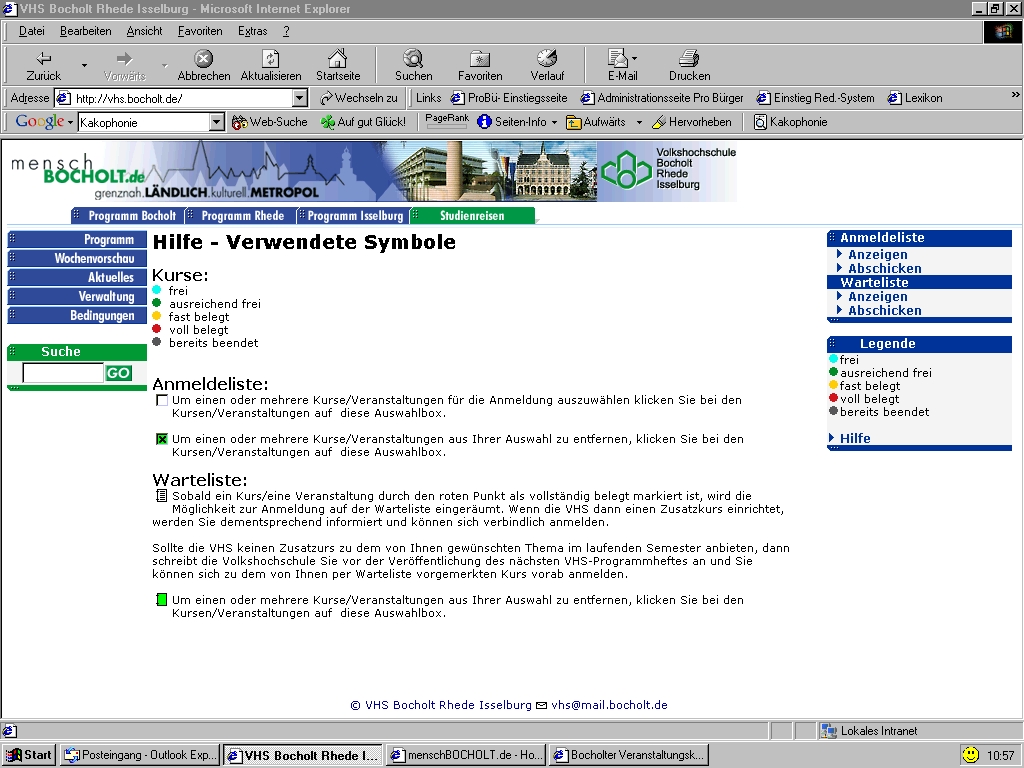Open the E-Mail button dropdown arrow
This screenshot has height=768, width=1024.
coord(634,59)
